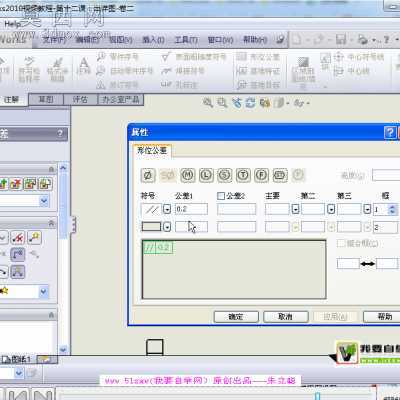Collapse the leader section in left panel
This screenshot has height=400, width=400.
click(x=52, y=223)
